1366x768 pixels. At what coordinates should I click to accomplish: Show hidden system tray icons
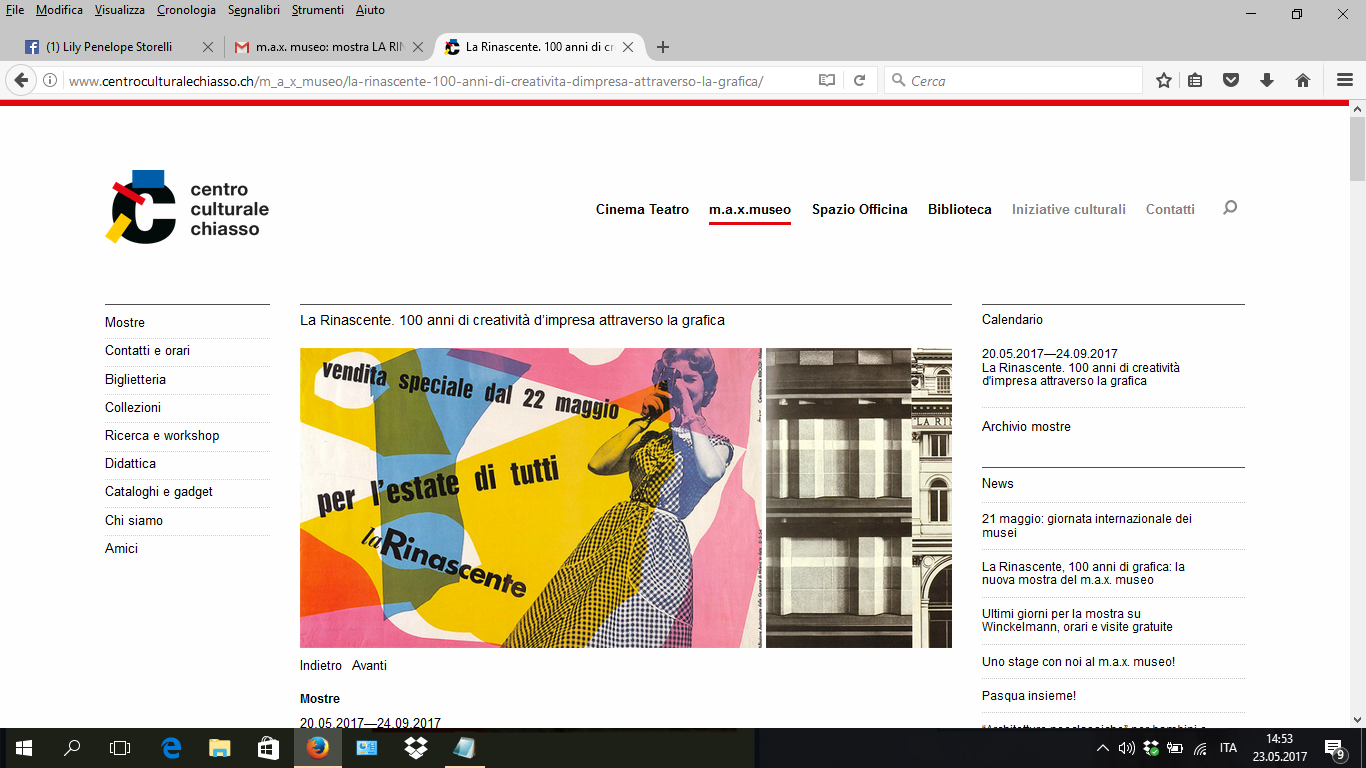pyautogui.click(x=1102, y=748)
